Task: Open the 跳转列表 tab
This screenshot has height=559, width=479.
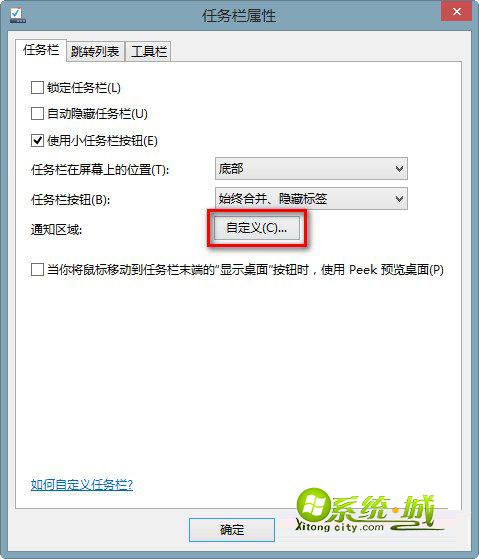Action: point(95,52)
